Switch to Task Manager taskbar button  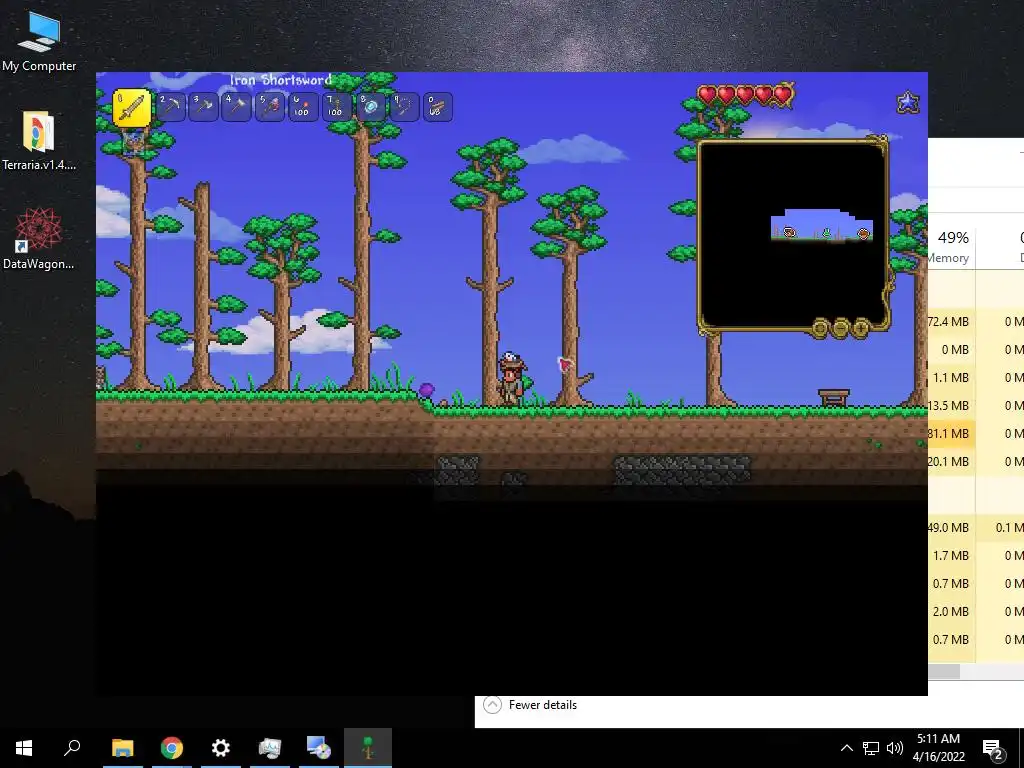(270, 748)
